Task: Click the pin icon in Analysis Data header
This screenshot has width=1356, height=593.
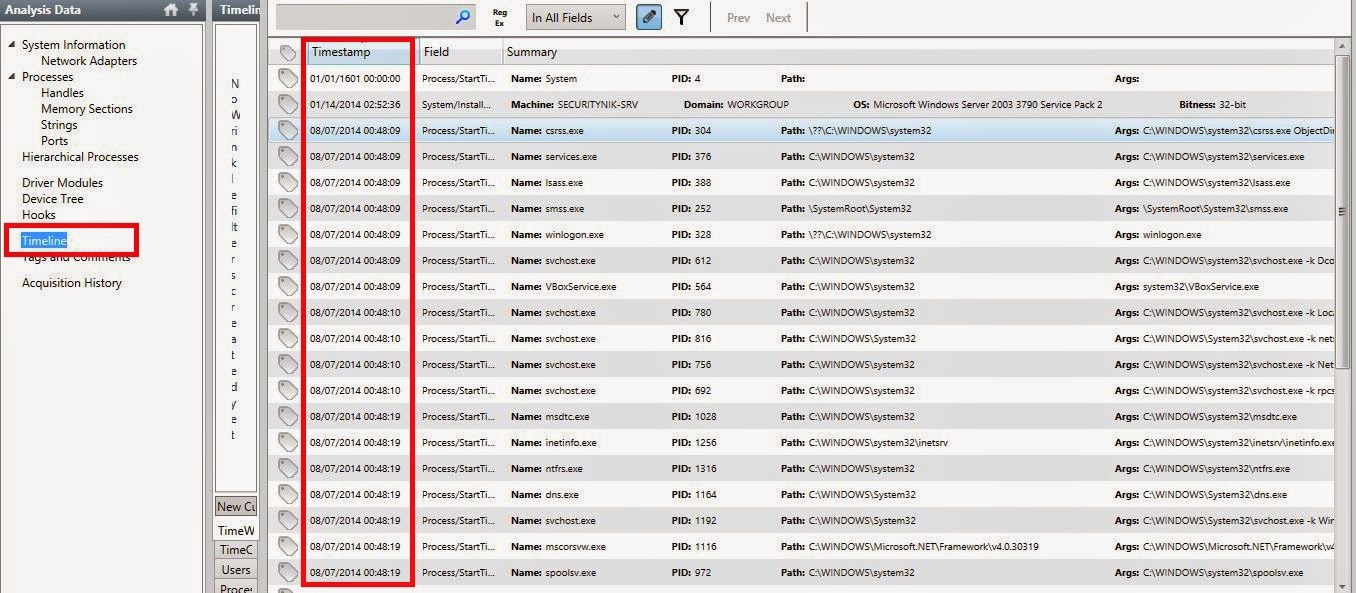Action: (x=194, y=9)
